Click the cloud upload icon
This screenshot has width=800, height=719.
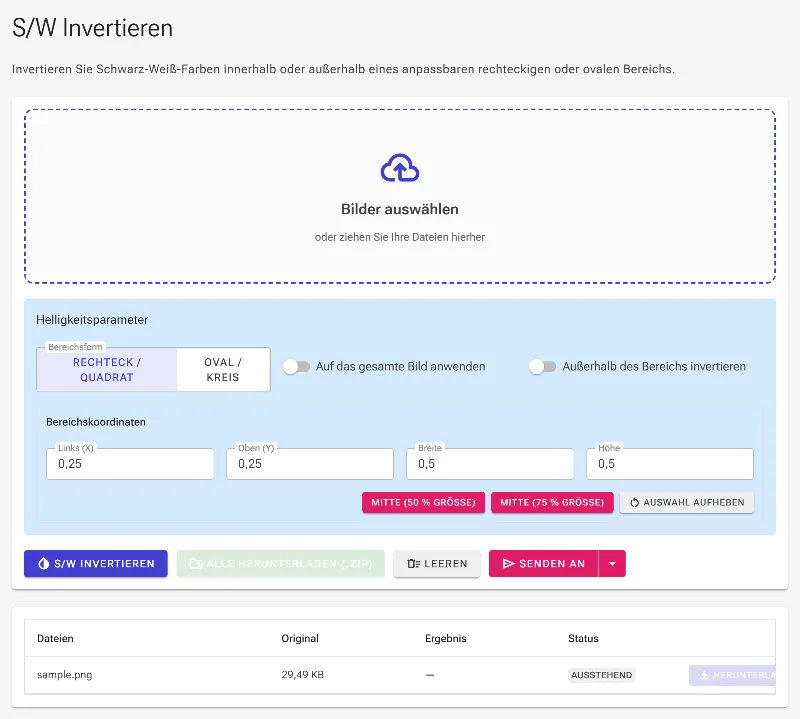[x=399, y=168]
